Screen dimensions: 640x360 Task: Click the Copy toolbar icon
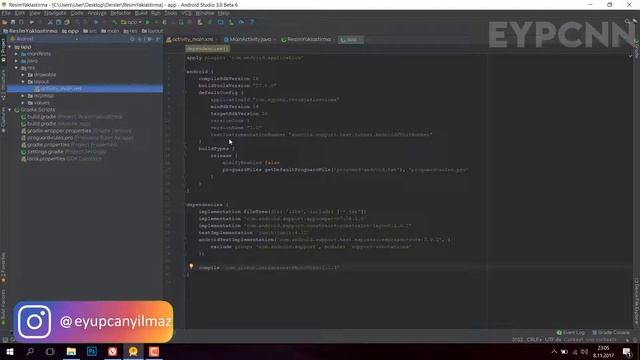(58, 22)
